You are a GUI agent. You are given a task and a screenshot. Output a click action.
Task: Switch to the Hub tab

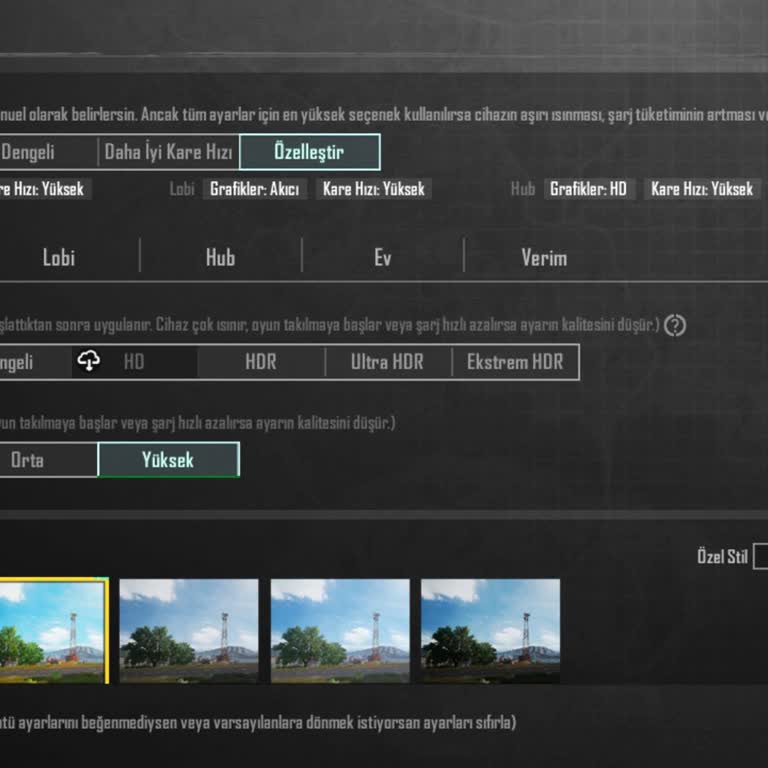pyautogui.click(x=220, y=258)
